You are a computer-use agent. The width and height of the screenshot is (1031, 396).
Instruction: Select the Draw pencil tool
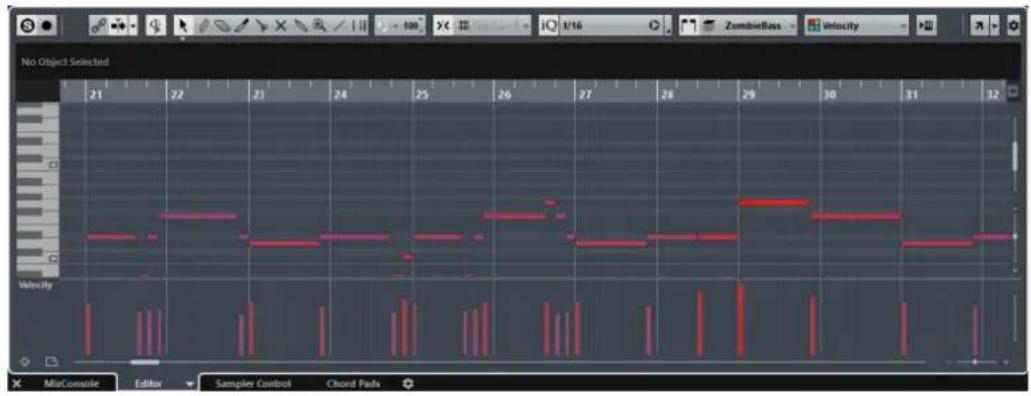[203, 25]
